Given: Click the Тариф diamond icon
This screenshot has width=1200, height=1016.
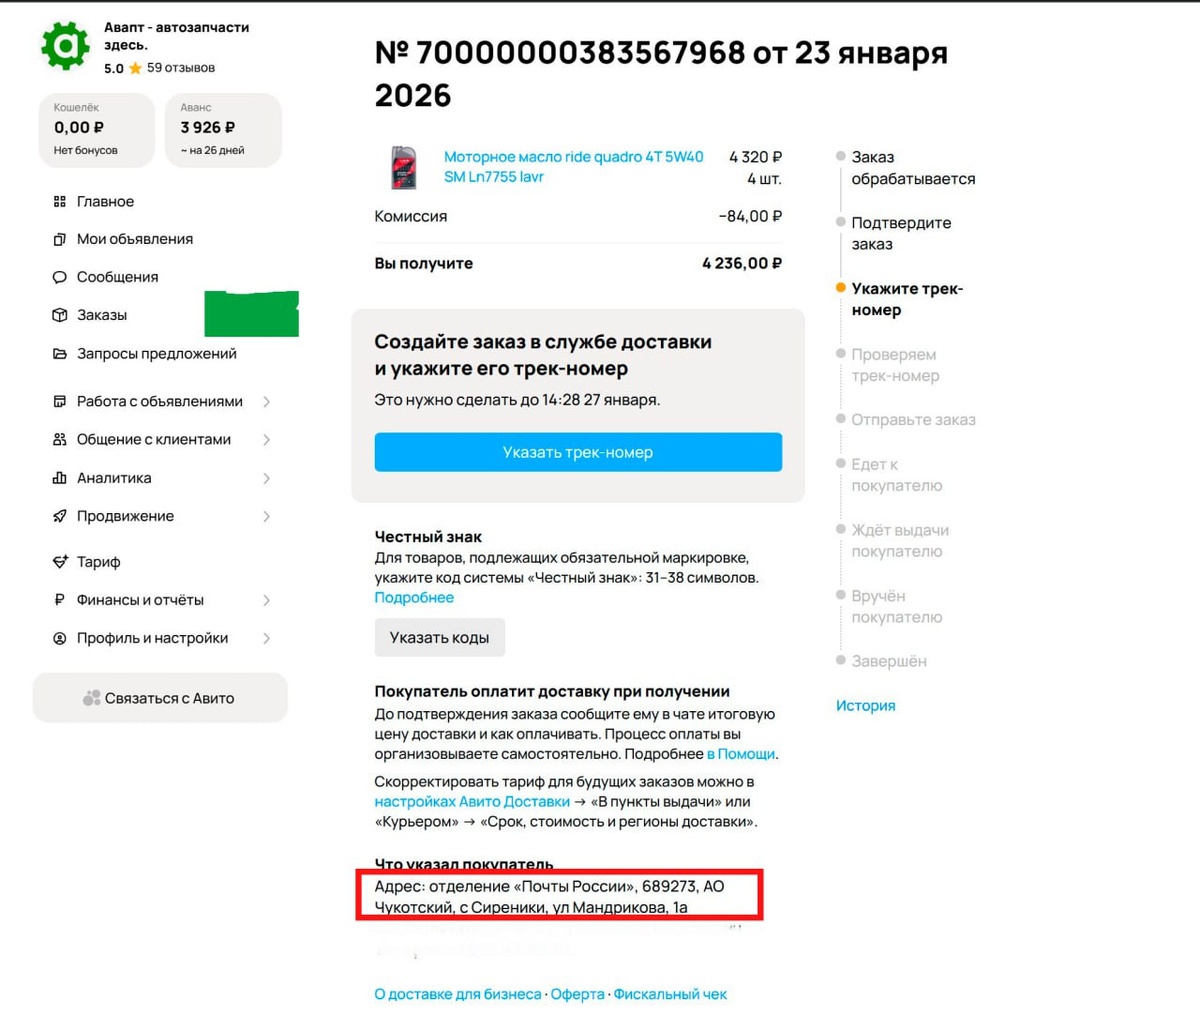Looking at the screenshot, I should pyautogui.click(x=60, y=562).
